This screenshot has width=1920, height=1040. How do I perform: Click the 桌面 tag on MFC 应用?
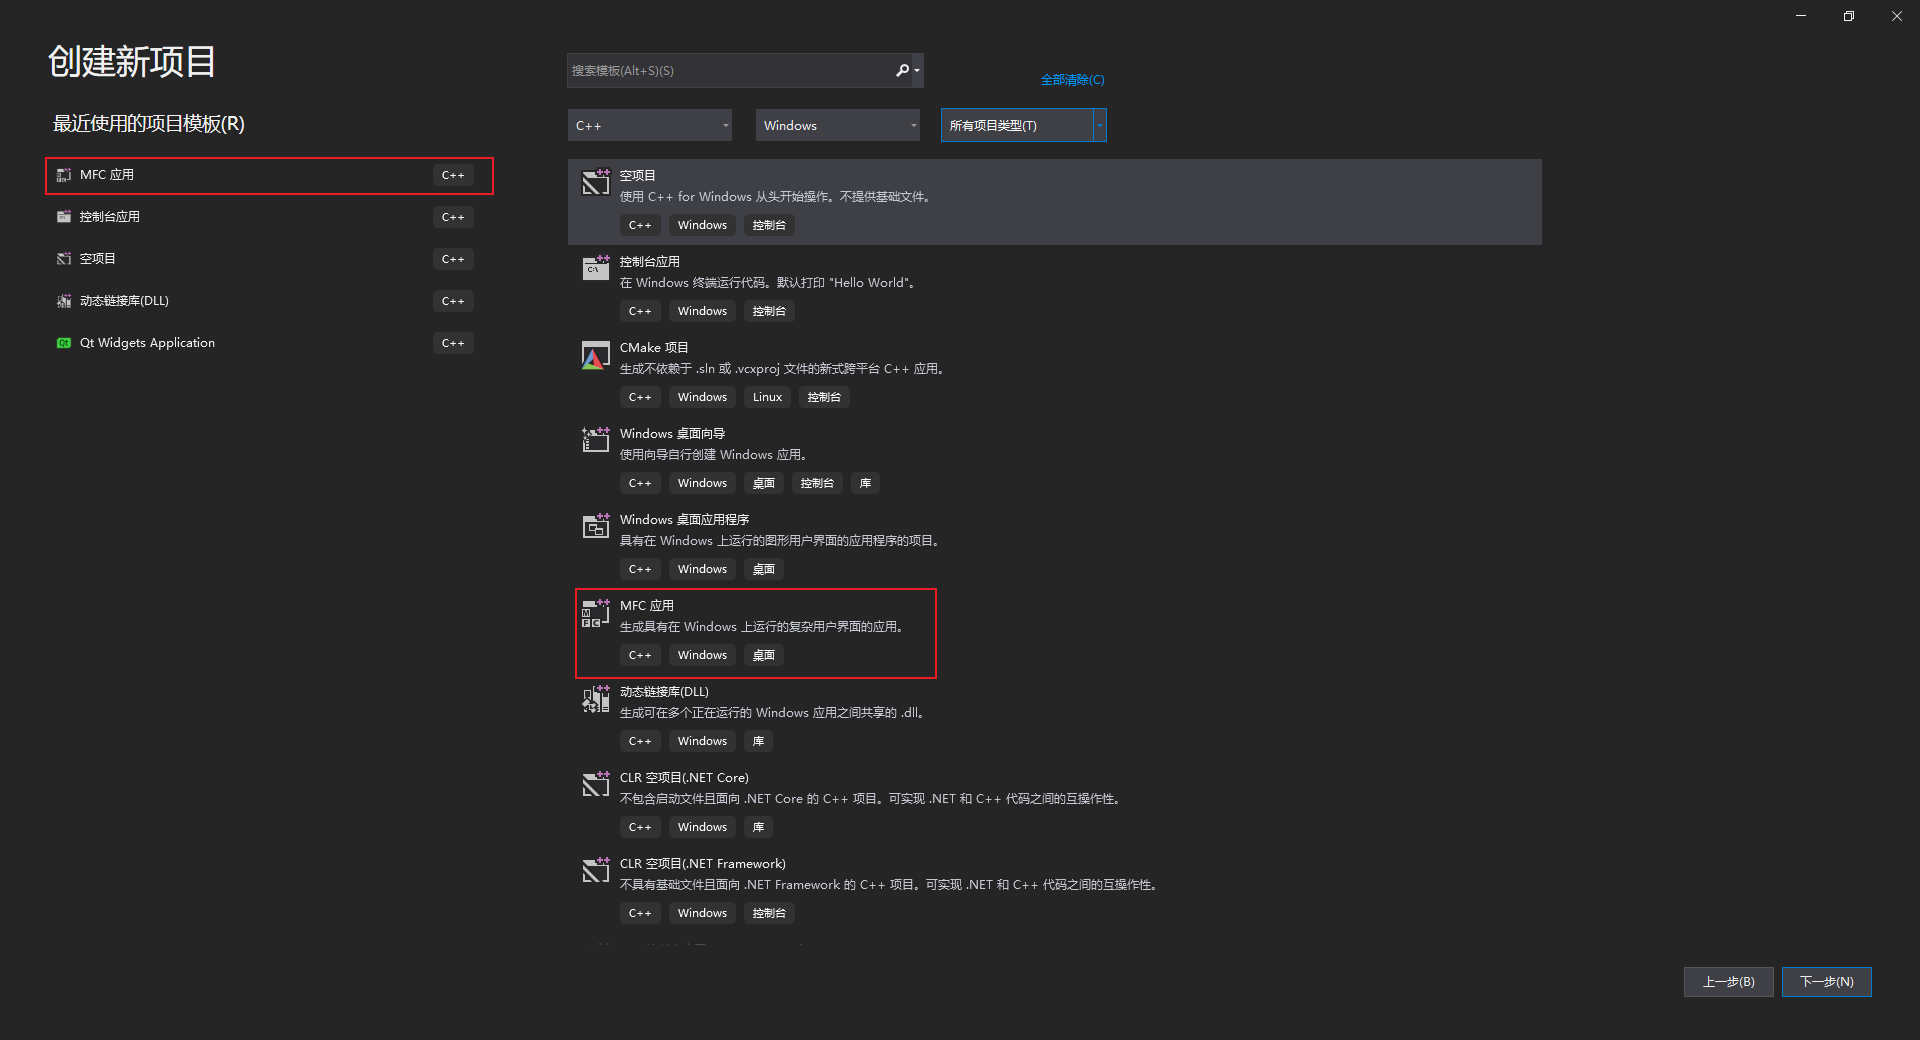[763, 655]
